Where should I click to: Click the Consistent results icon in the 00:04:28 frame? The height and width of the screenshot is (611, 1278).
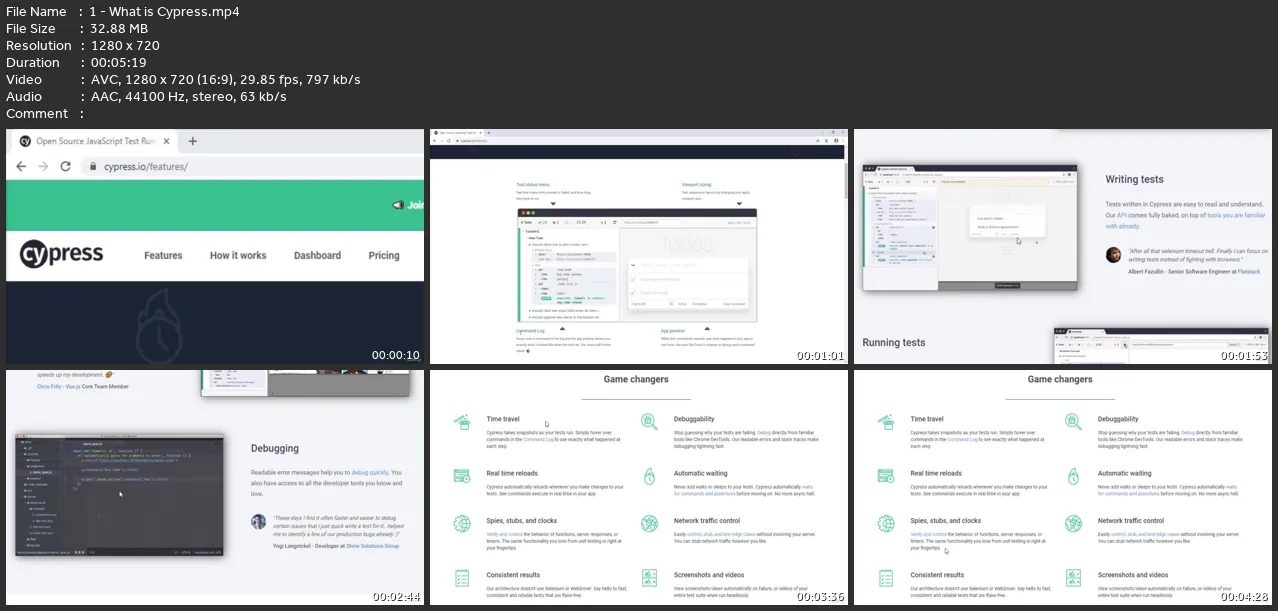(x=886, y=578)
